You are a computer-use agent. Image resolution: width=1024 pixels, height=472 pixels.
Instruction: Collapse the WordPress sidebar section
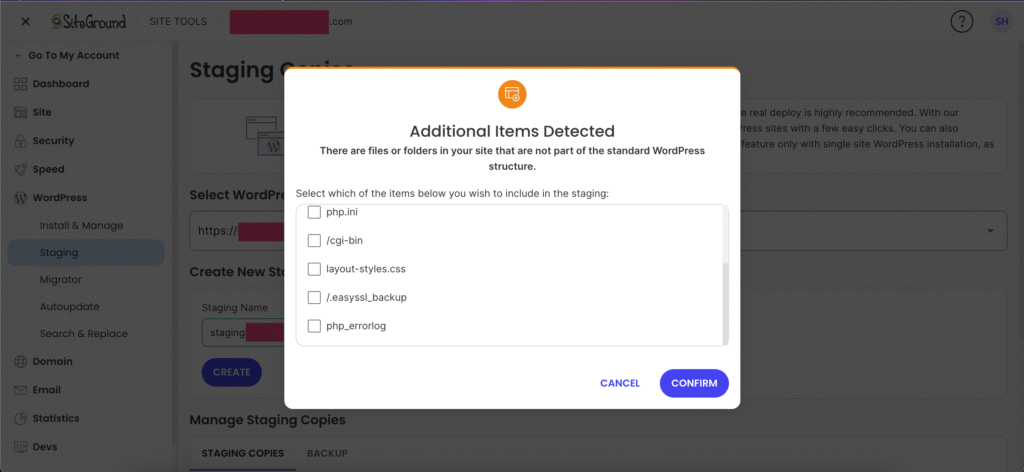pos(59,198)
